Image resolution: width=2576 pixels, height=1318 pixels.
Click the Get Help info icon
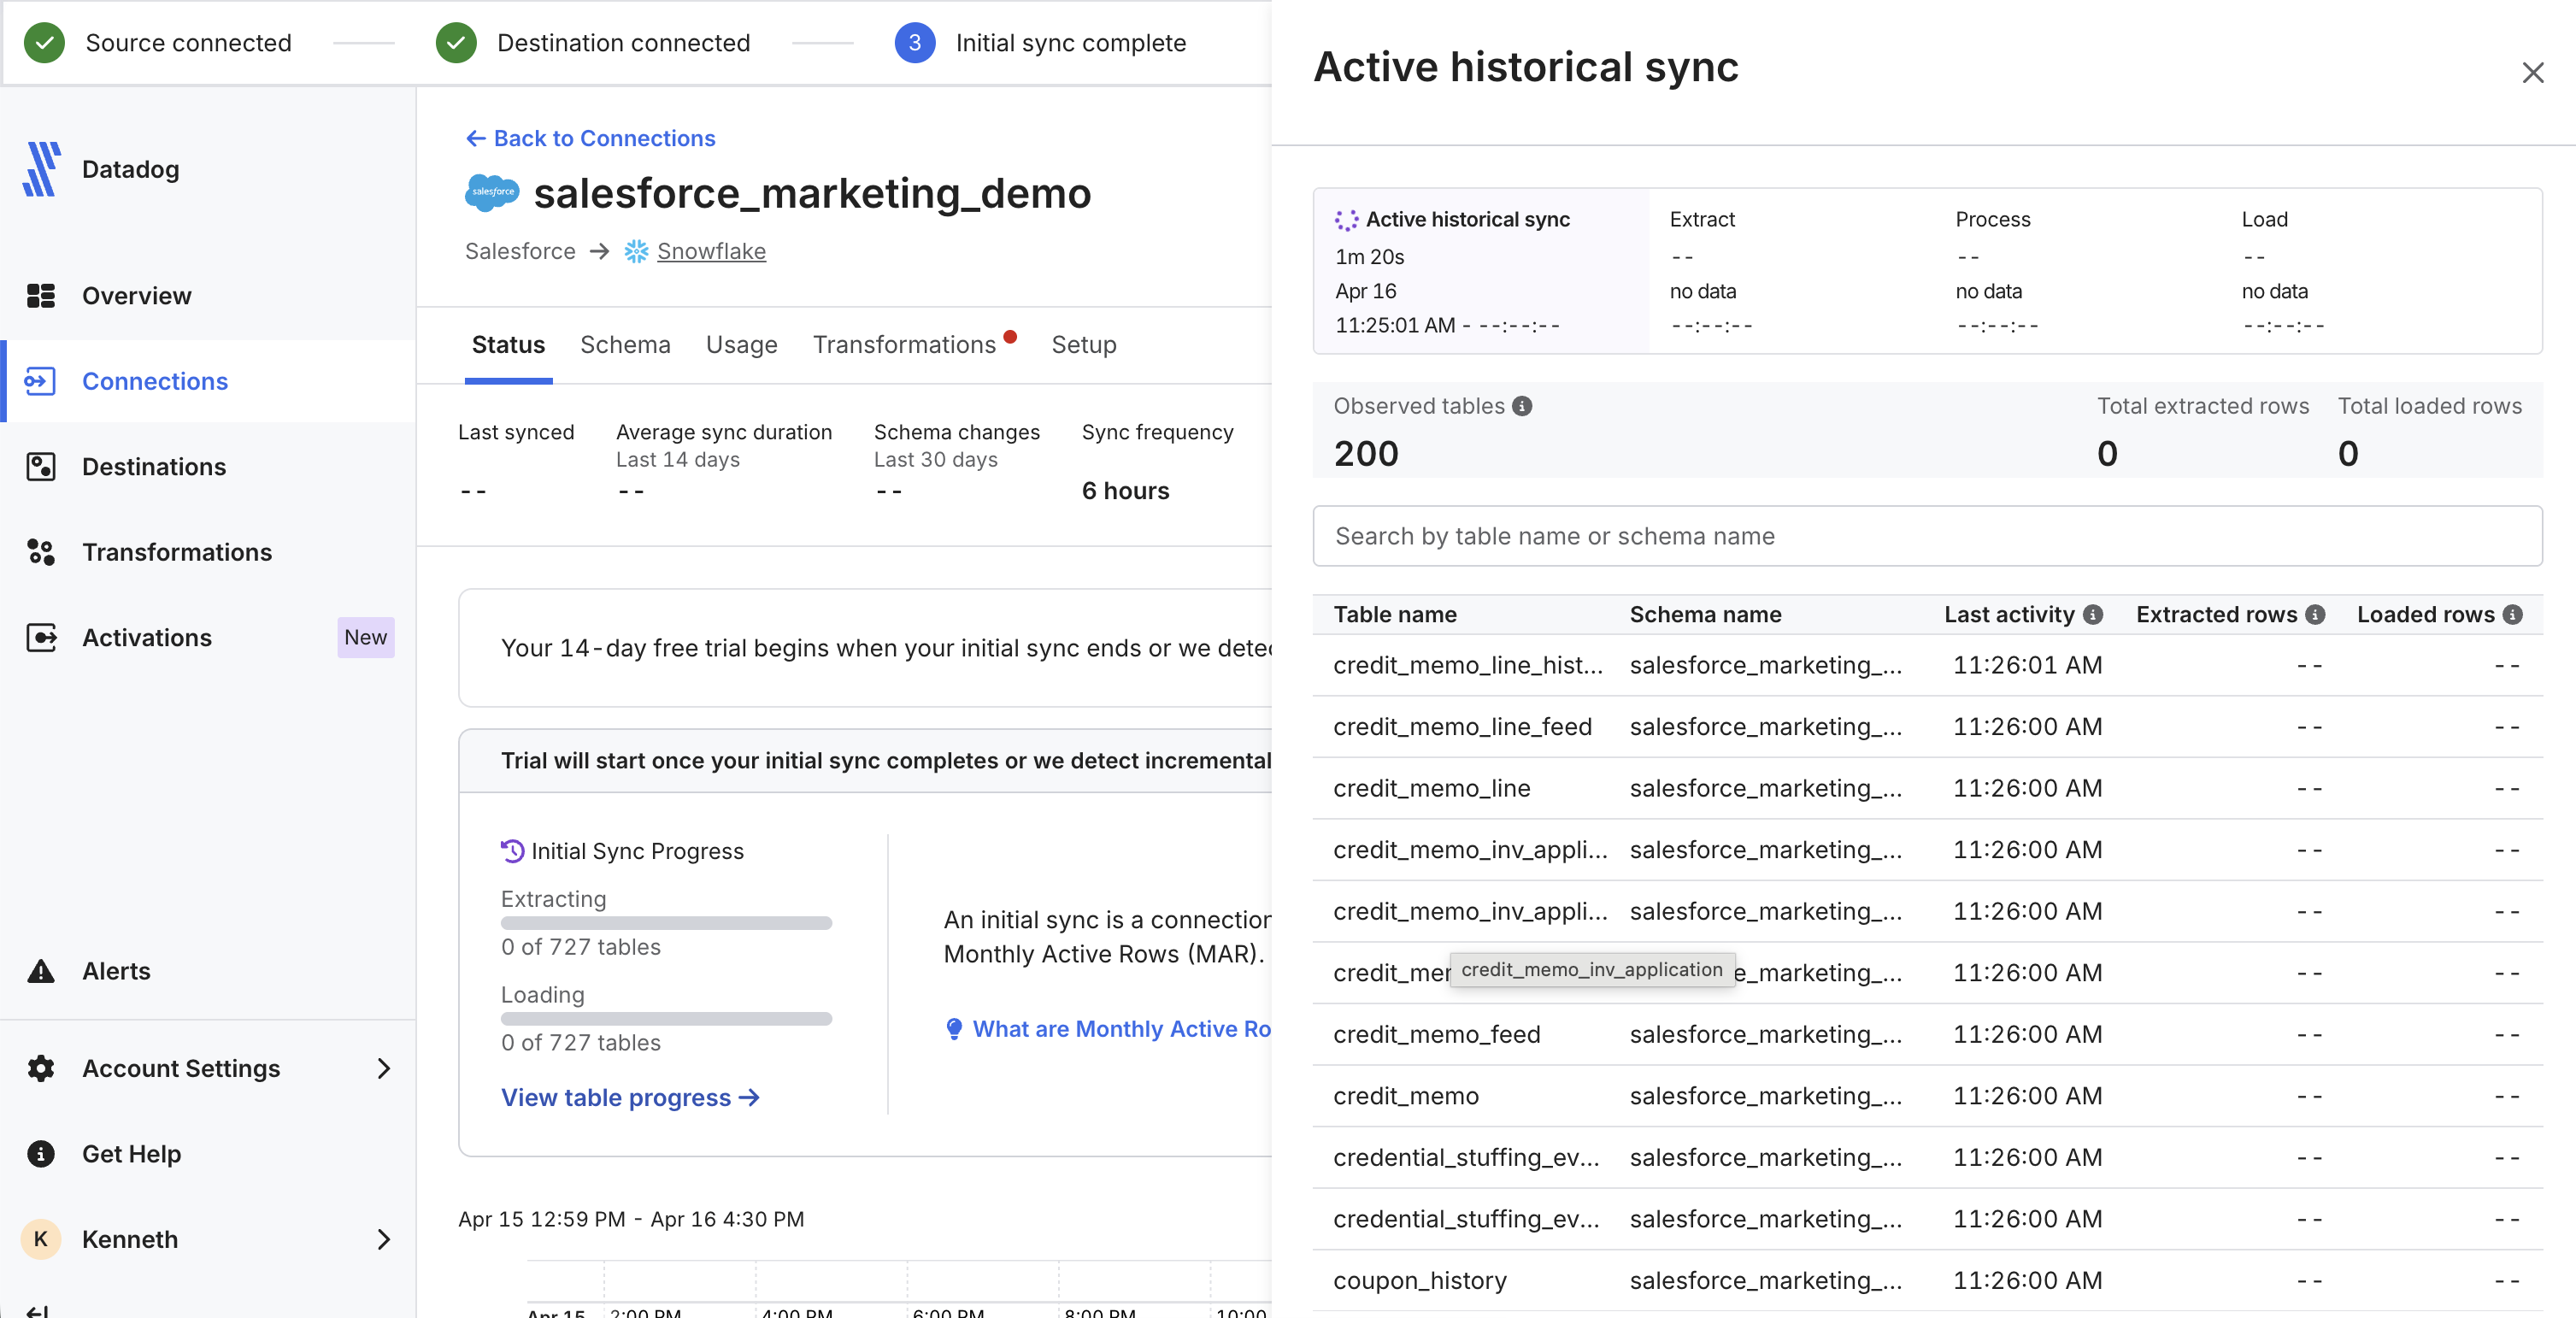(x=40, y=1153)
